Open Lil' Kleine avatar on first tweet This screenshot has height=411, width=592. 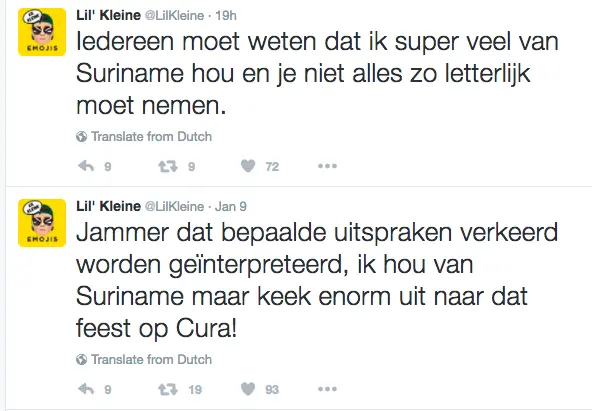coord(42,32)
